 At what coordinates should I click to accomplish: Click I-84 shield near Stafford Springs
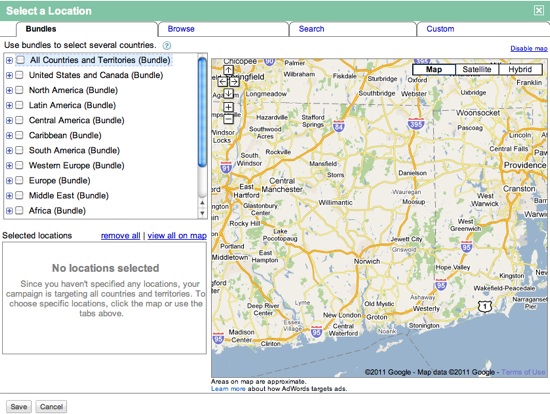point(339,126)
